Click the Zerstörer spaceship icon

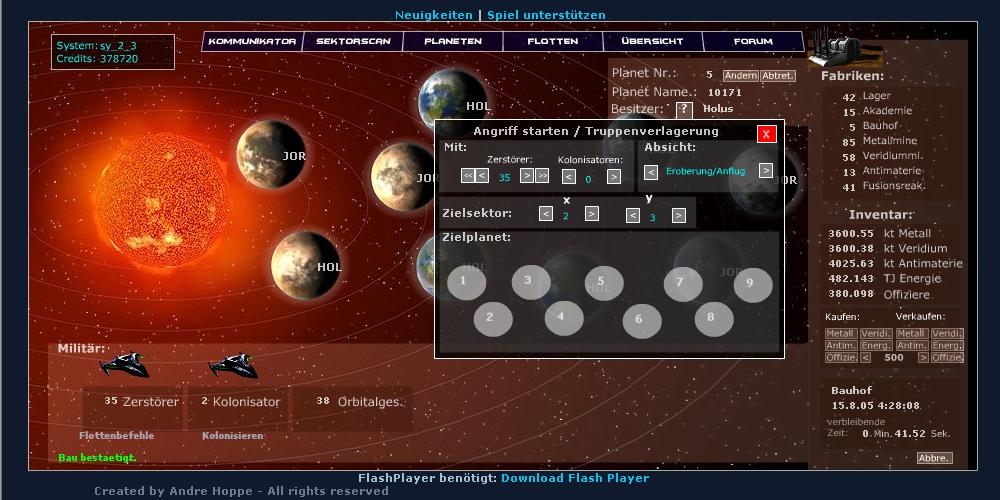point(125,365)
